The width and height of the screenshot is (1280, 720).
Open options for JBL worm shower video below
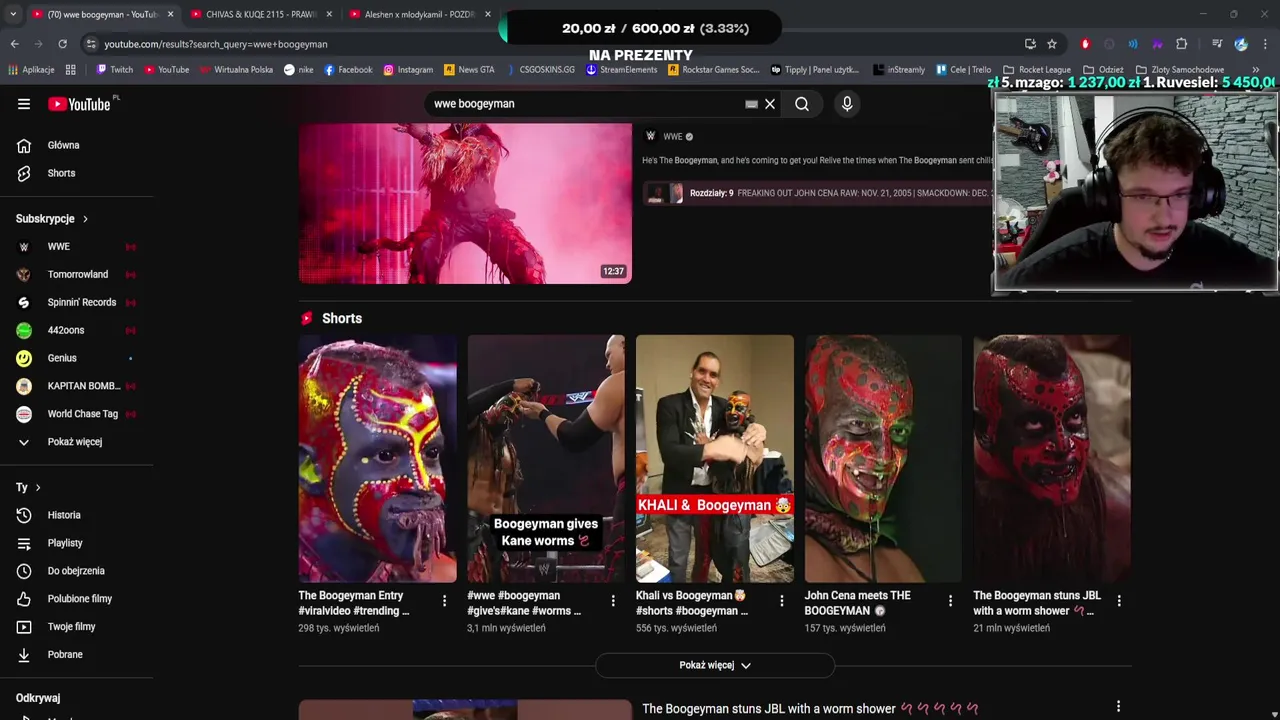(x=1118, y=707)
